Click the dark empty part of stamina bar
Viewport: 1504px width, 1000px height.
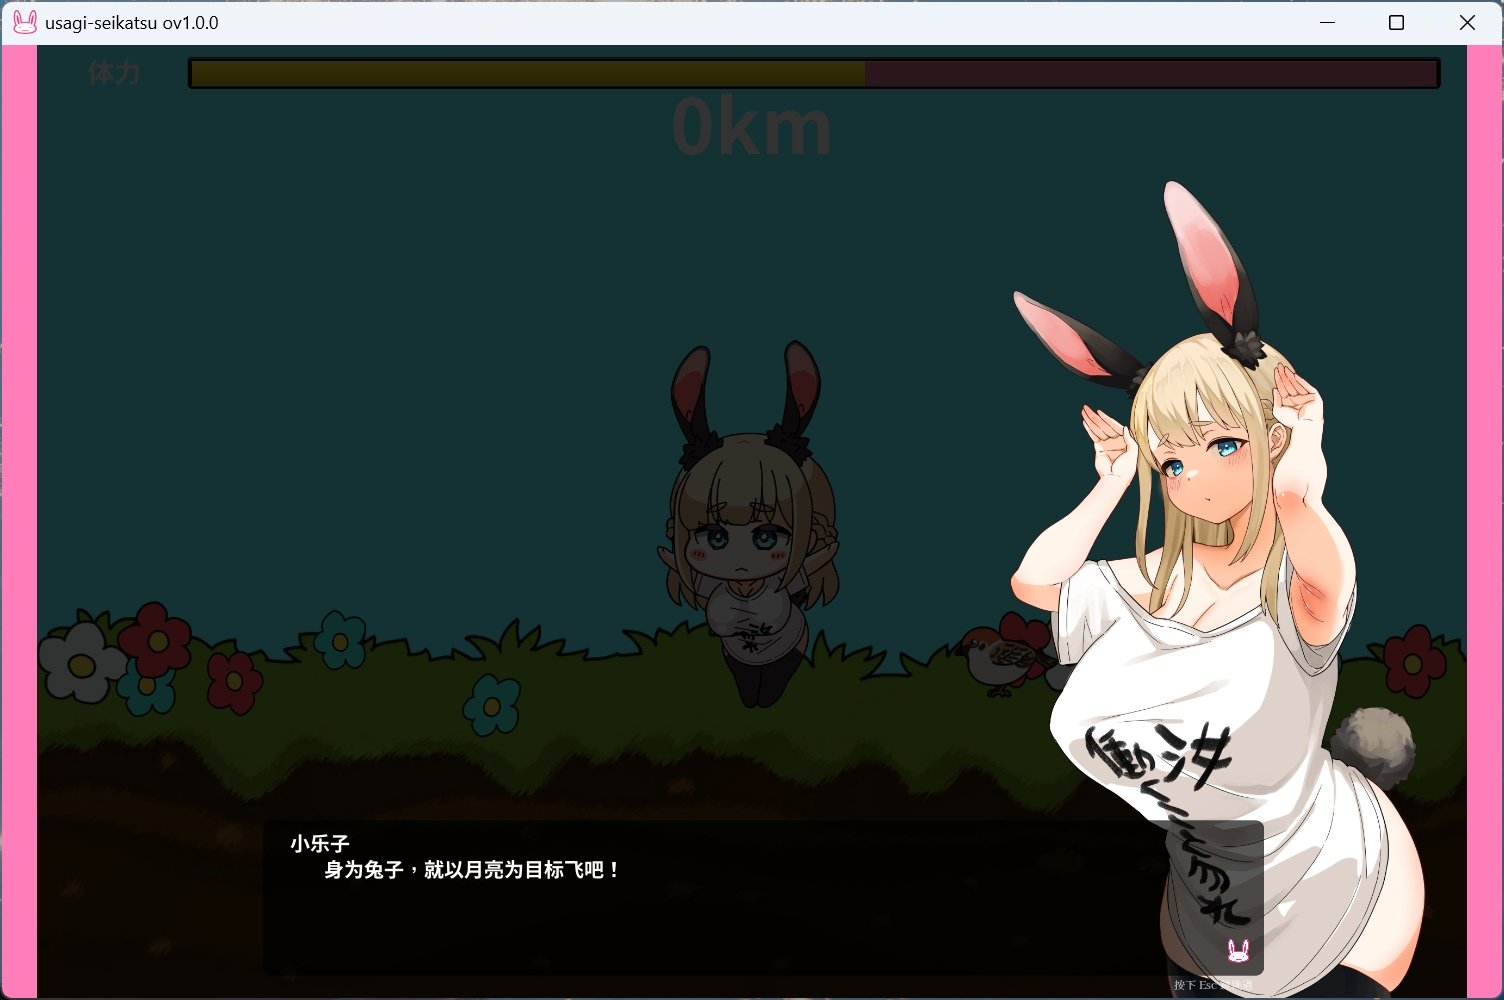pyautogui.click(x=1150, y=74)
